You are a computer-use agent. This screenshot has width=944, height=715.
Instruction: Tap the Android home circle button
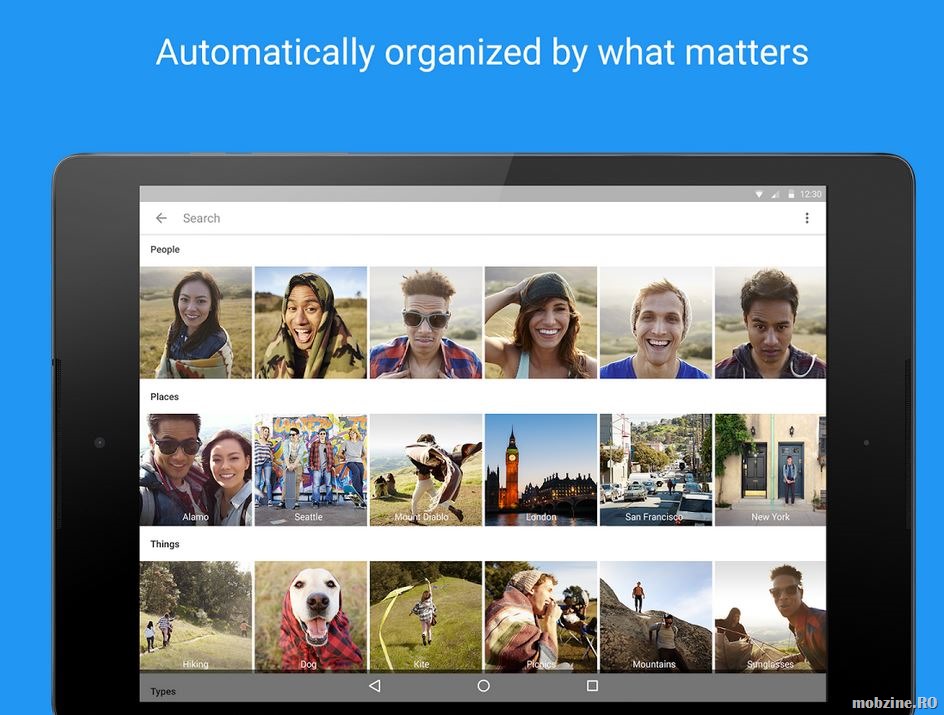483,686
